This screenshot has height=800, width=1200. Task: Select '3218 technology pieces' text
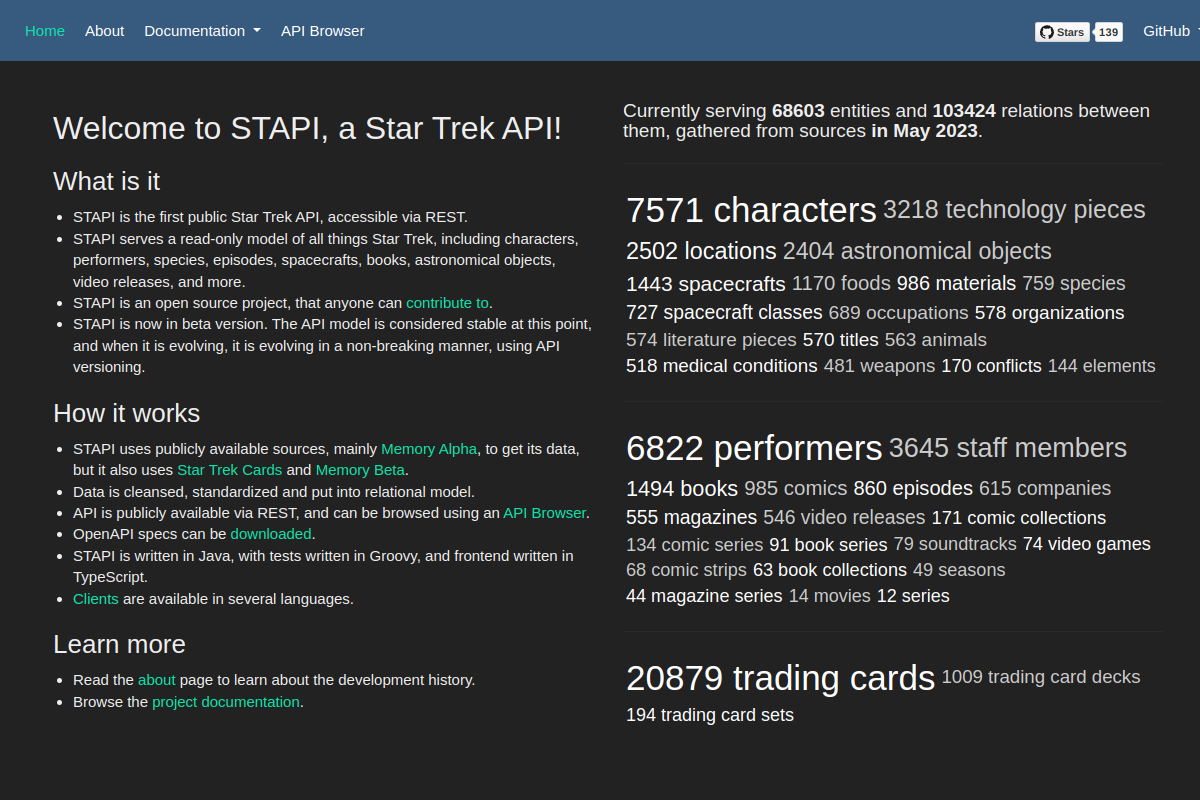(x=1014, y=209)
